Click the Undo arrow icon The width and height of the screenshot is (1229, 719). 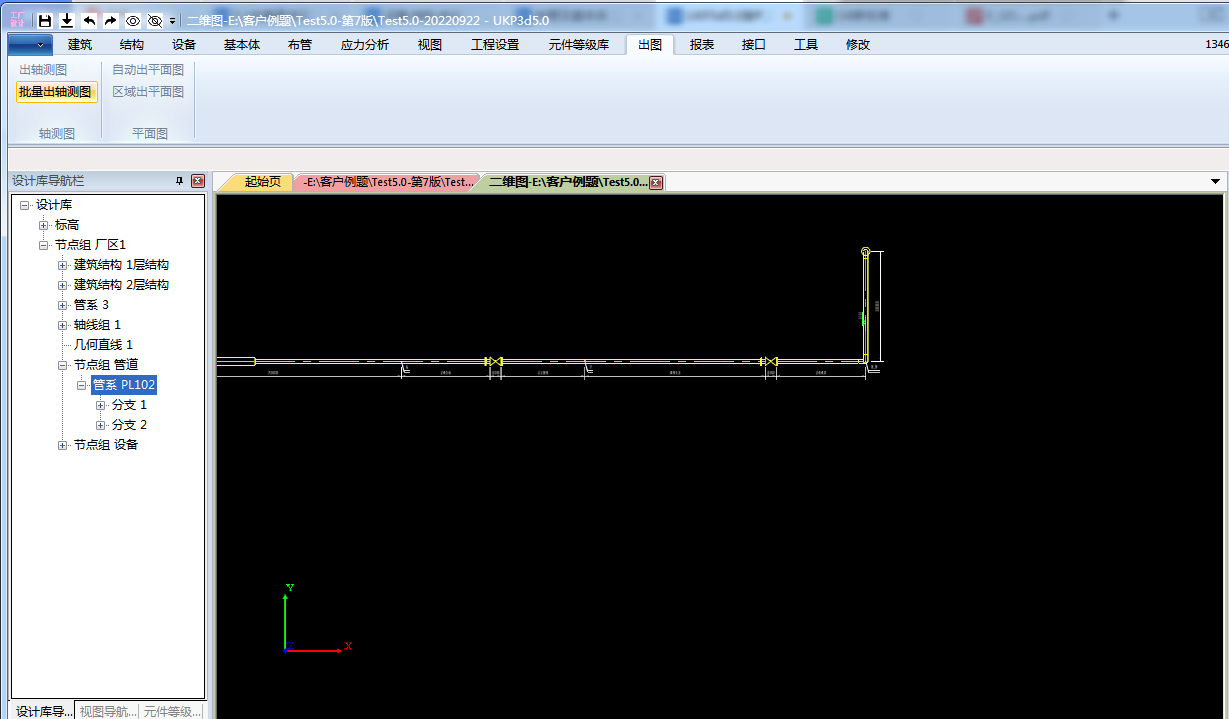coord(89,20)
